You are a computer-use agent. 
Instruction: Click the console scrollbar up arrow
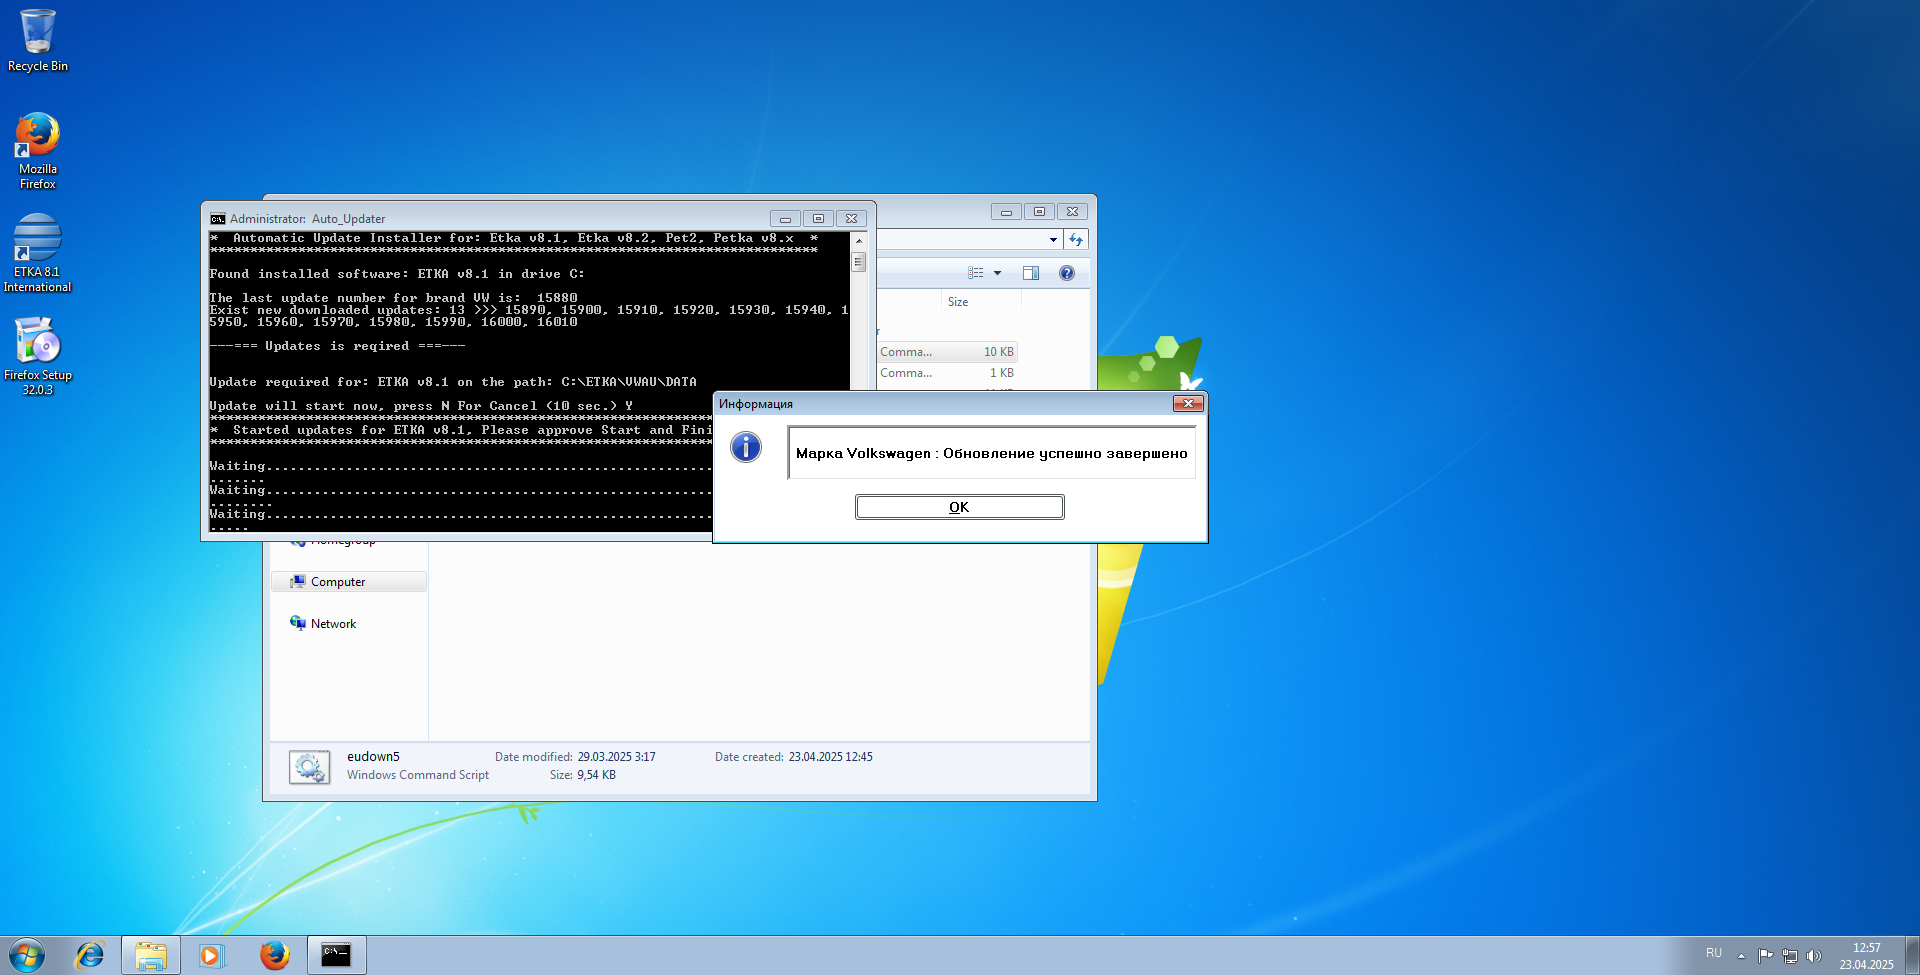click(858, 241)
